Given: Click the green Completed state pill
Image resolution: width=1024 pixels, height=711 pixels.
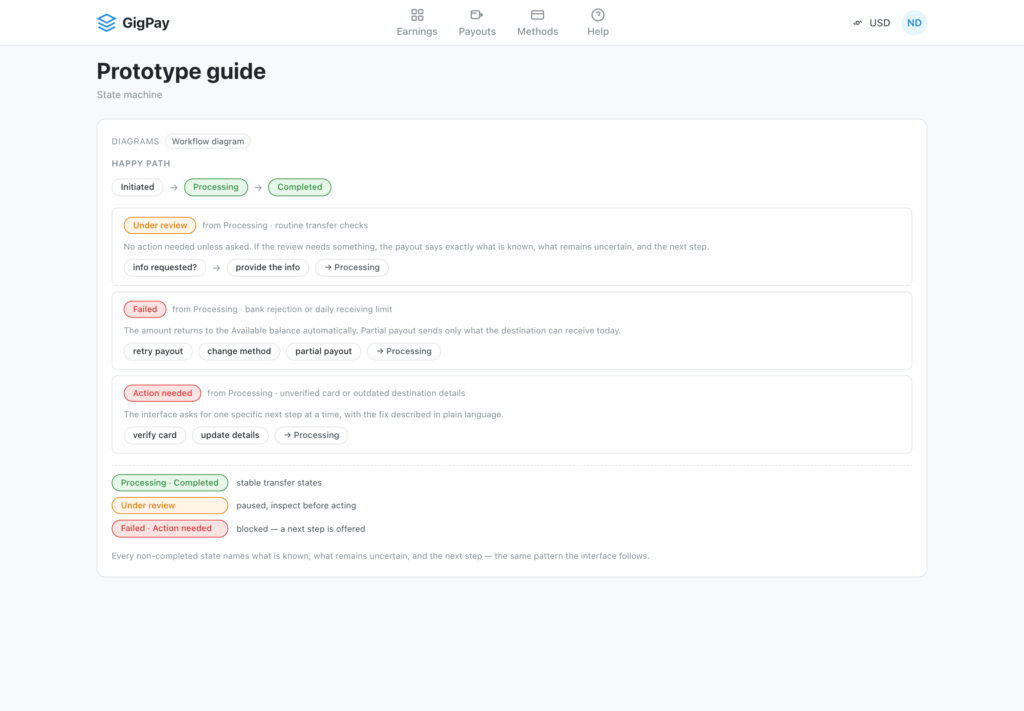Looking at the screenshot, I should [x=299, y=187].
